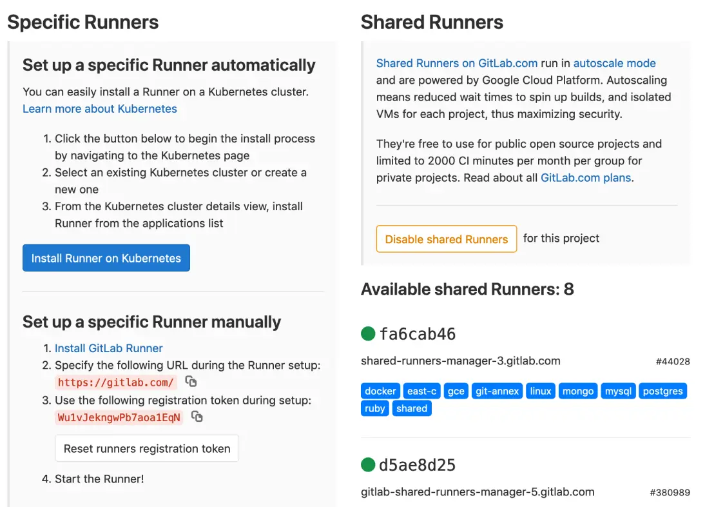Click the https://gitlab.com/ URL code text
The image size is (712, 507).
pyautogui.click(x=116, y=383)
